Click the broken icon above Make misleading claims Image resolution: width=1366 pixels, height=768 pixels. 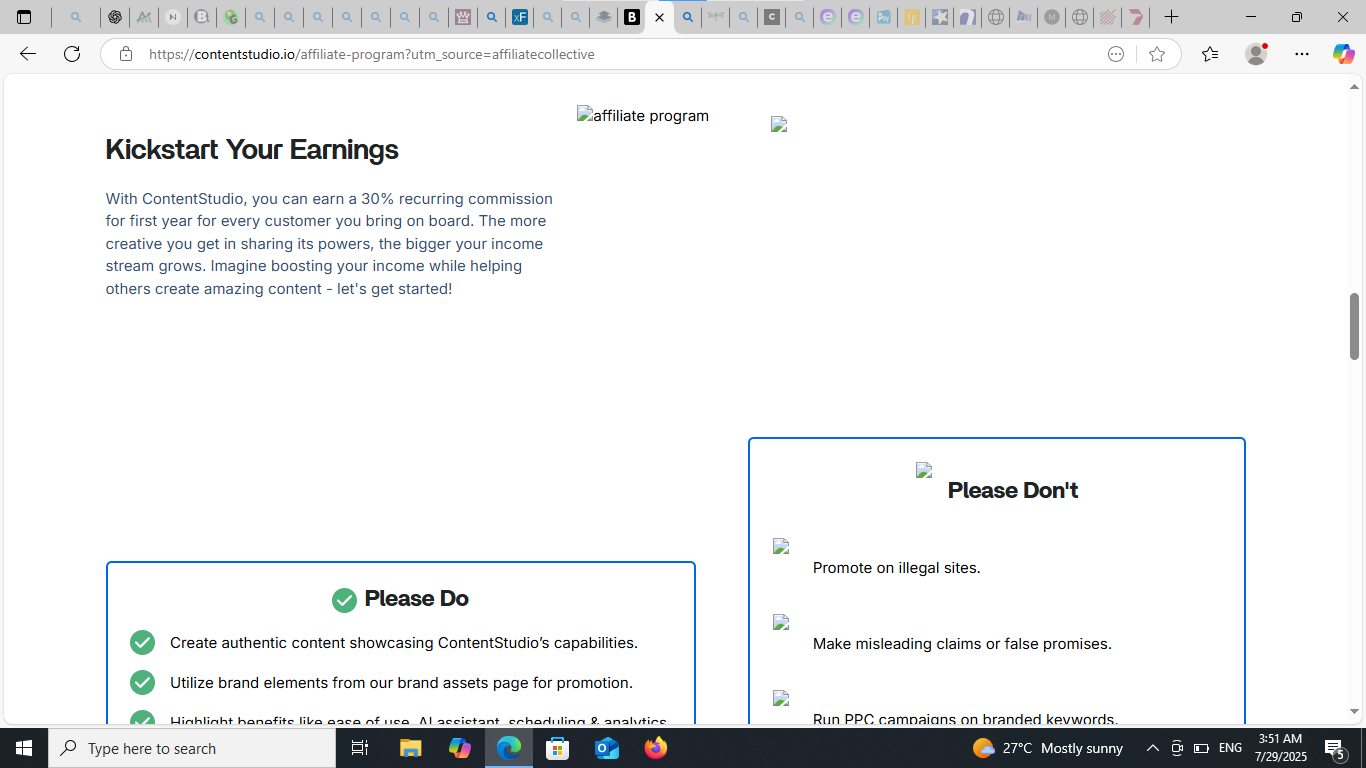click(x=781, y=622)
